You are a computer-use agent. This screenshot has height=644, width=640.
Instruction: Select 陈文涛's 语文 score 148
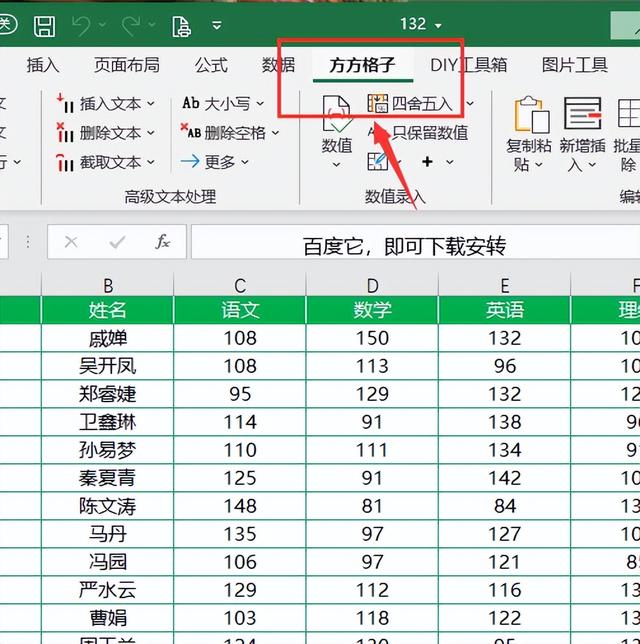[x=240, y=506]
